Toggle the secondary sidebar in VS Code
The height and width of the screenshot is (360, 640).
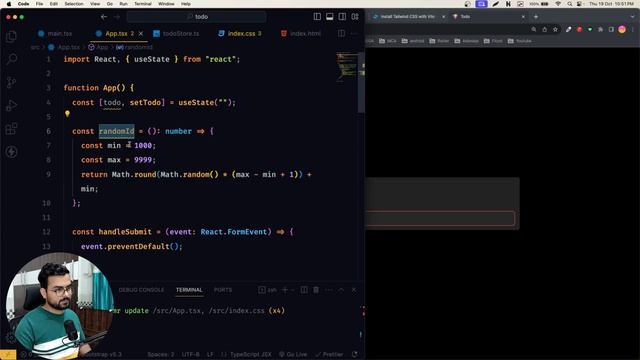(342, 17)
